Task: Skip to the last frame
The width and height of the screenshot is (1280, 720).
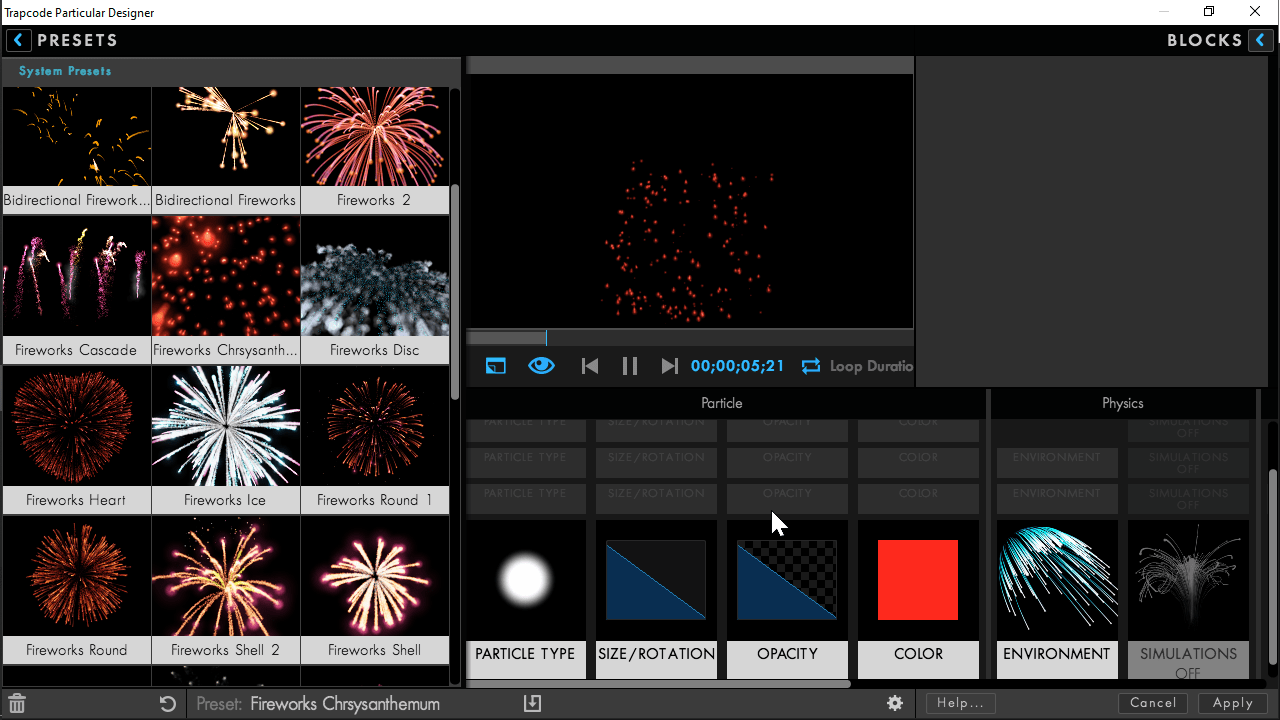Action: 670,366
